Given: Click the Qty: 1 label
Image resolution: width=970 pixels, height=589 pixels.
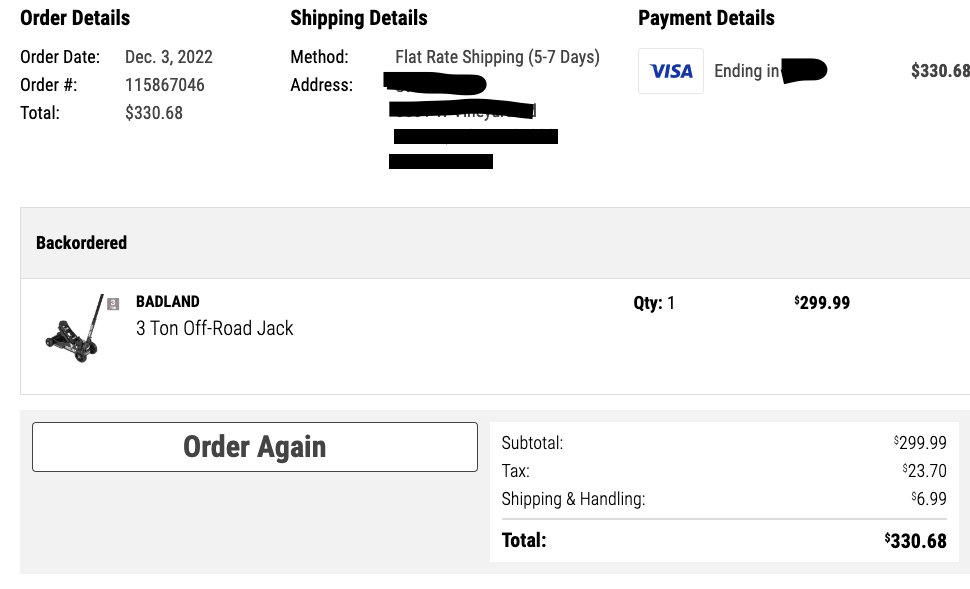Looking at the screenshot, I should (x=654, y=303).
